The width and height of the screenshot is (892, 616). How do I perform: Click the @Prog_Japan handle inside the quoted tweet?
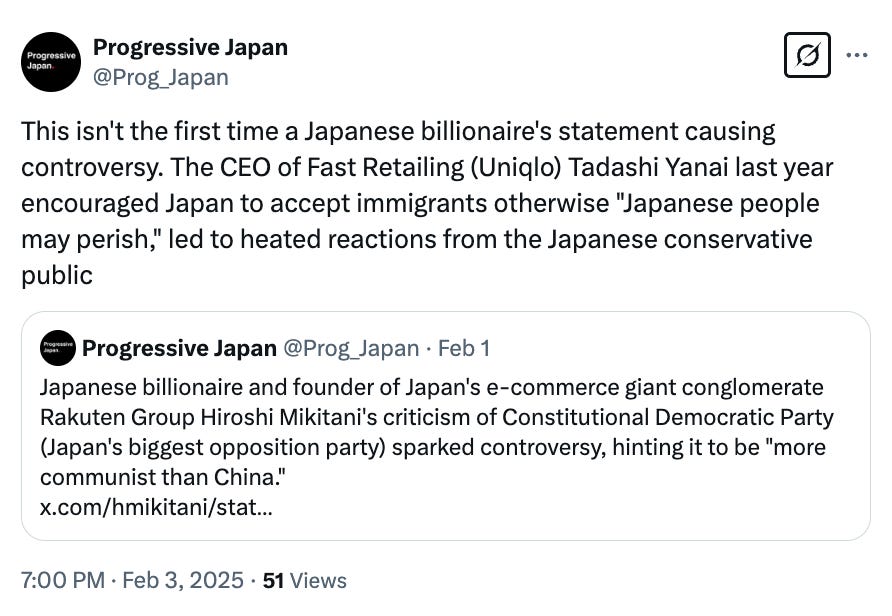351,348
